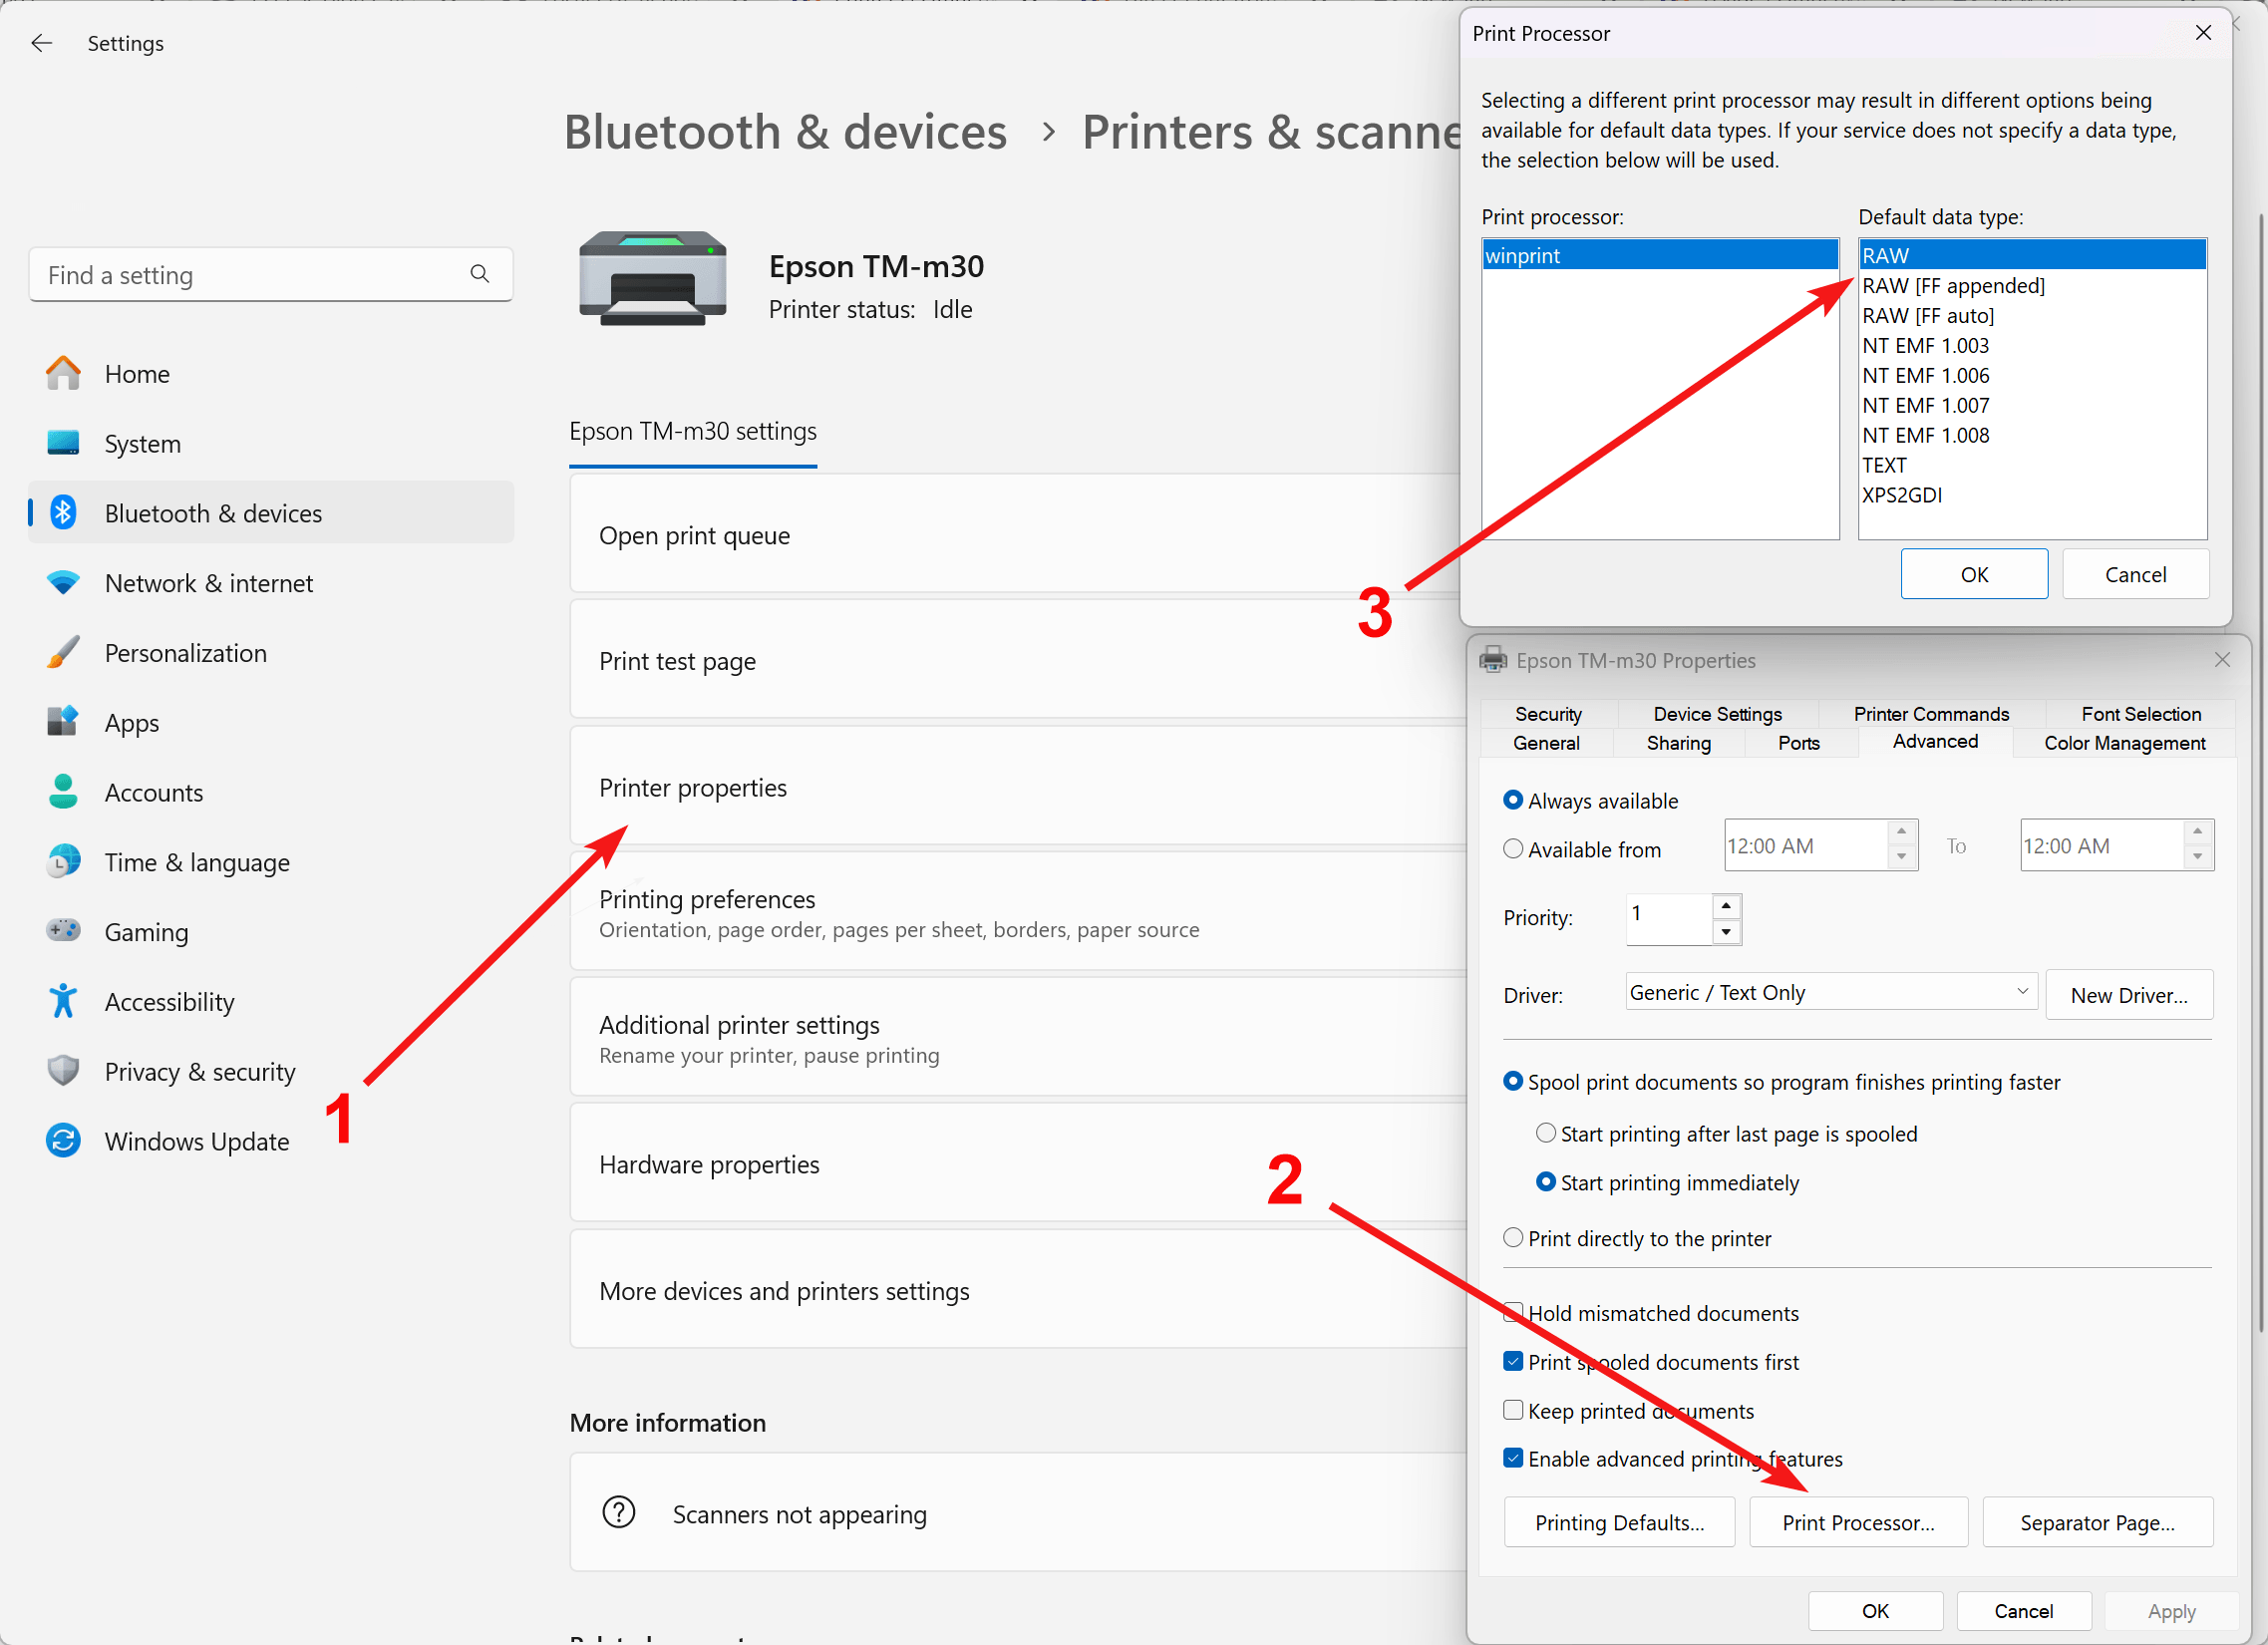Viewport: 2268px width, 1645px height.
Task: Increase Priority with the up stepper
Action: tap(1726, 906)
